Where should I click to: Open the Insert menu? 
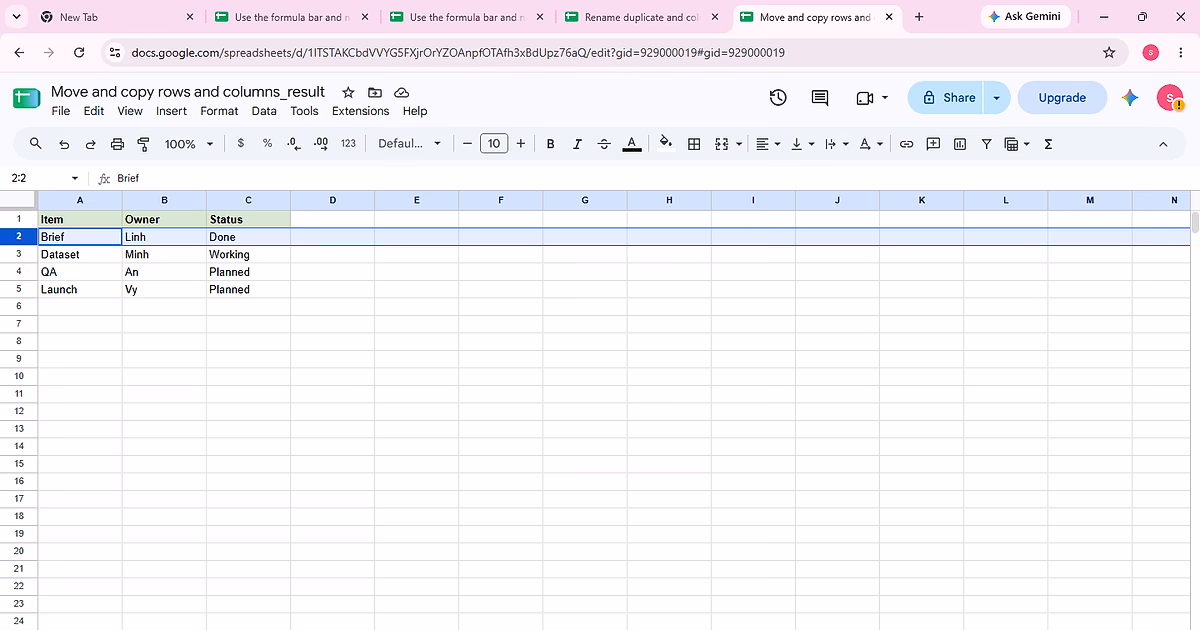click(172, 111)
